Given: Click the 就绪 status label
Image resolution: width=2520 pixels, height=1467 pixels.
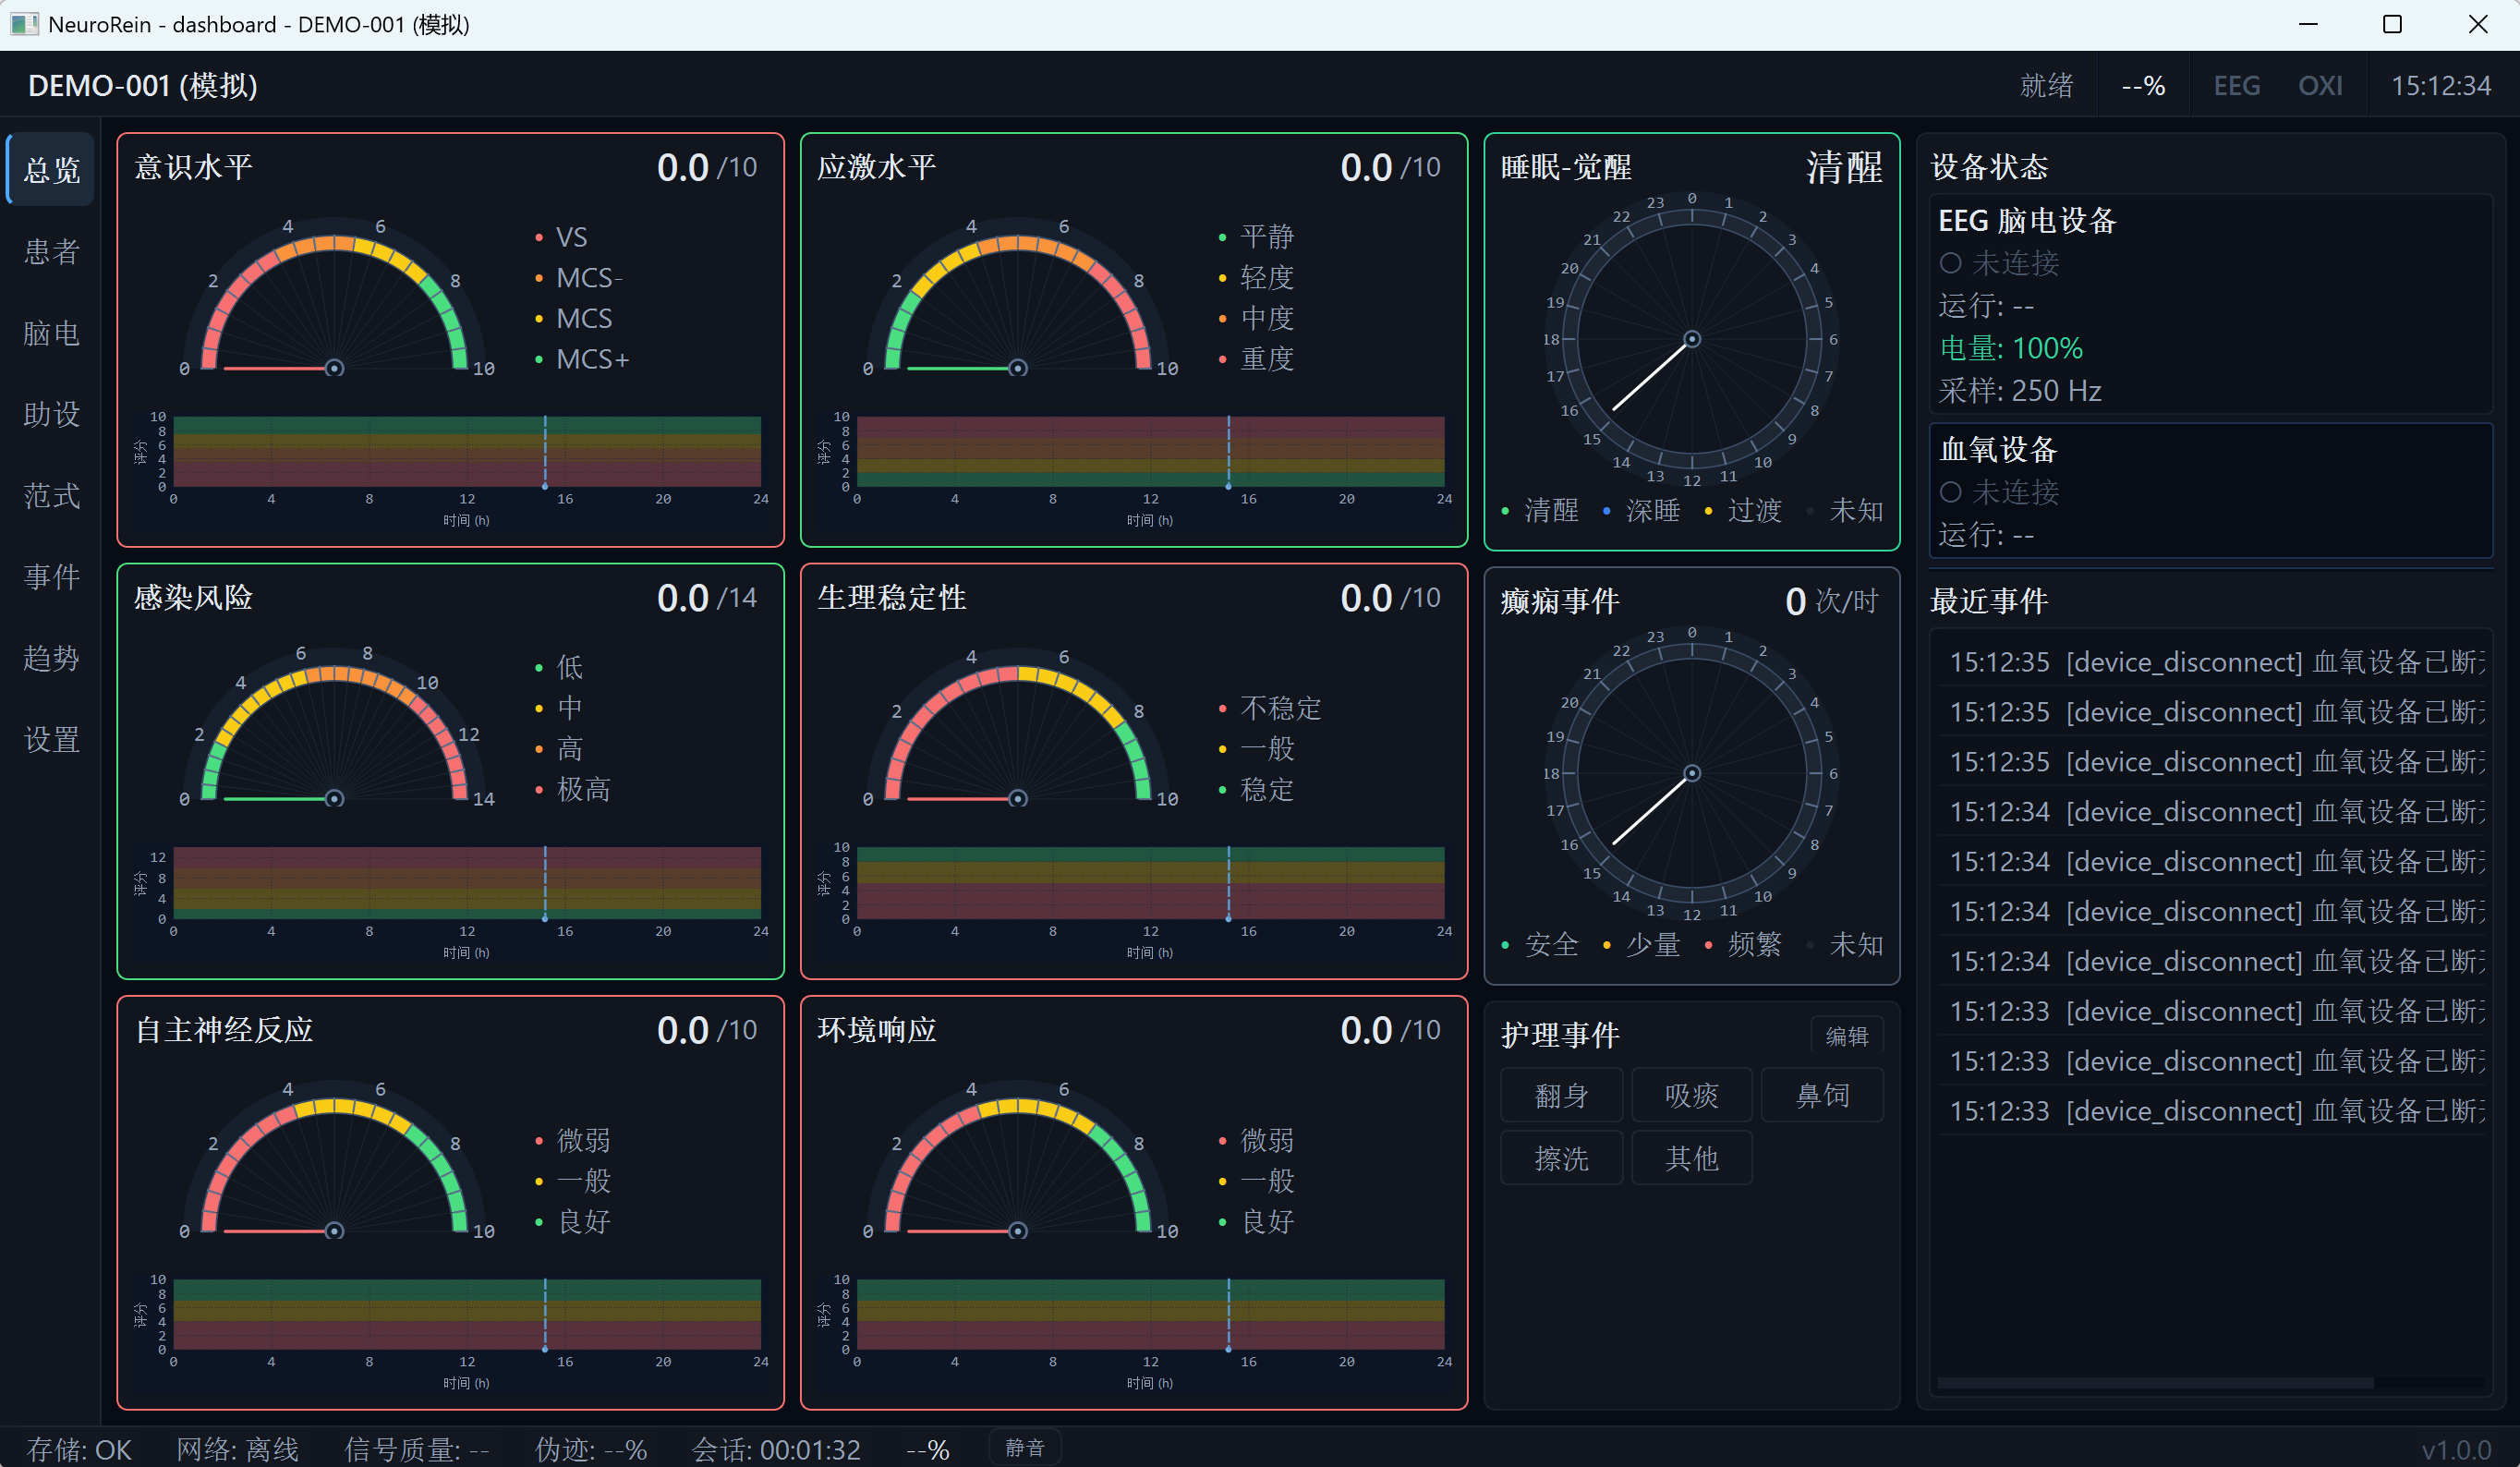Looking at the screenshot, I should [2046, 86].
